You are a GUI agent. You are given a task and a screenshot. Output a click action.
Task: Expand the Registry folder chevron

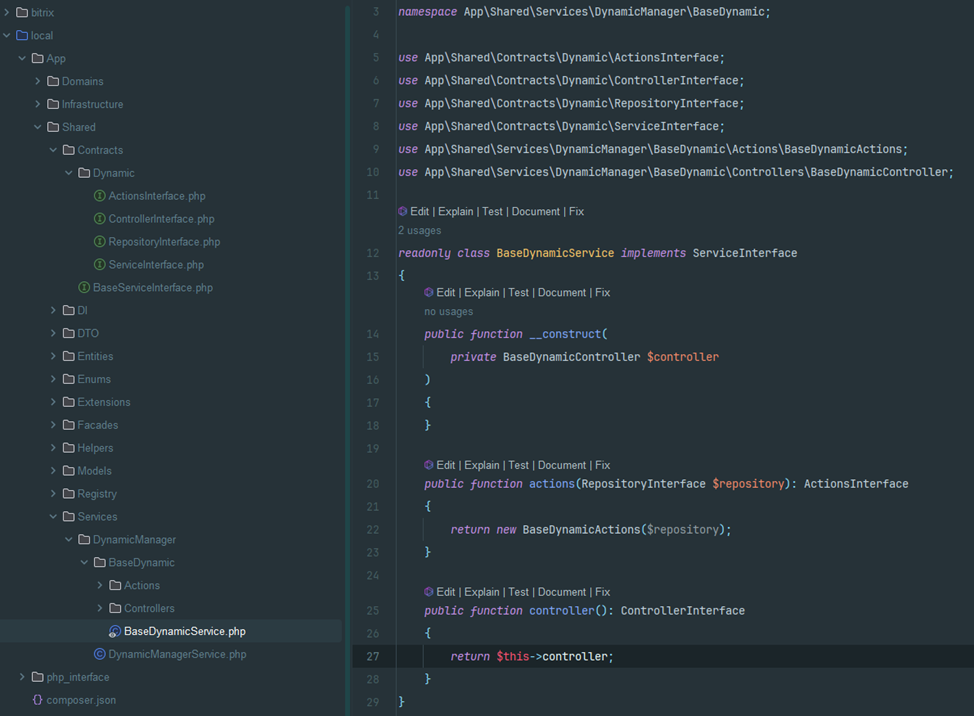click(53, 494)
